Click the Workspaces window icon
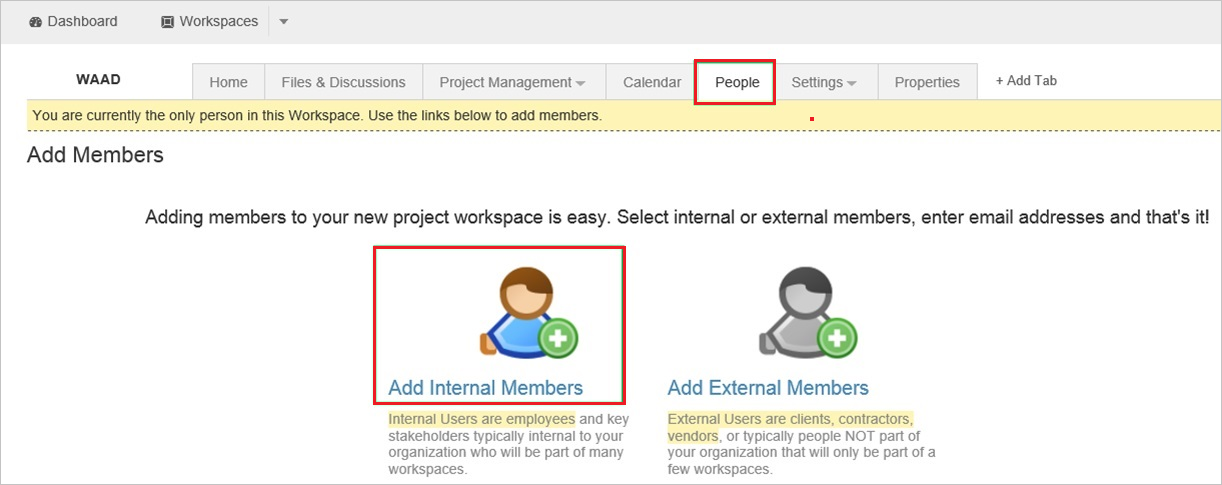This screenshot has width=1222, height=485. click(167, 21)
